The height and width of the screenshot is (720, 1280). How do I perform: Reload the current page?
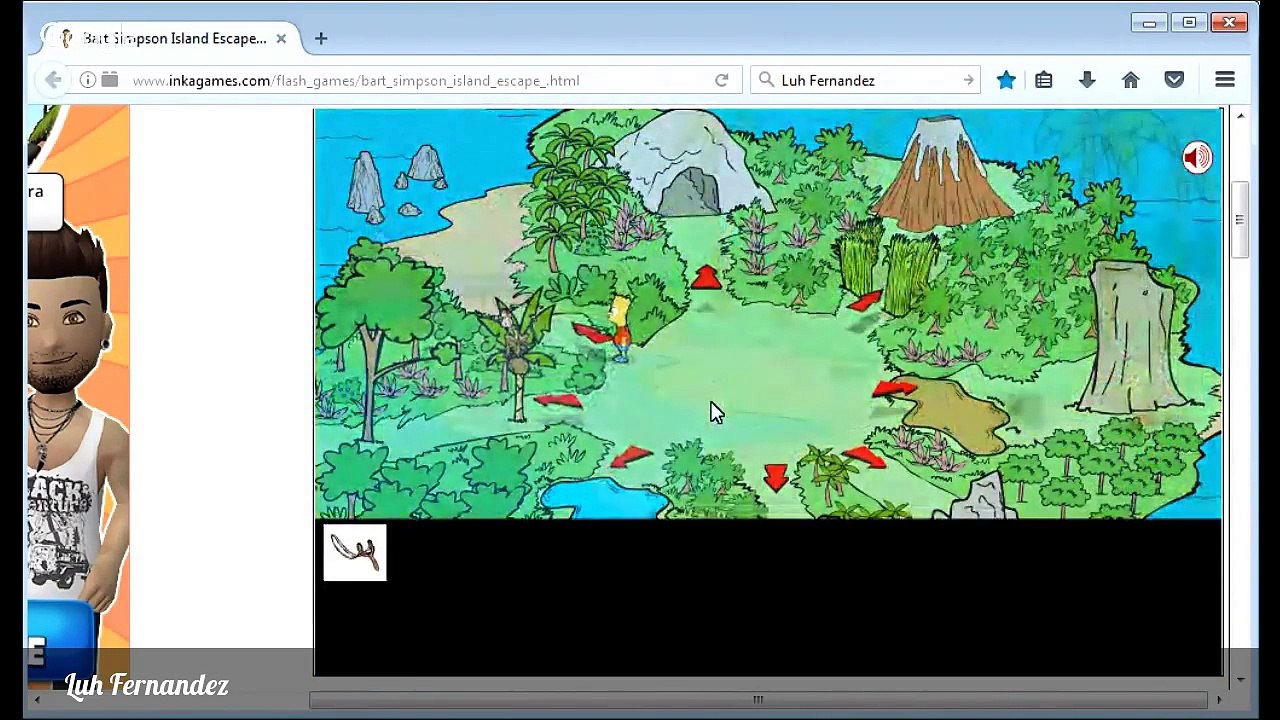tap(721, 80)
